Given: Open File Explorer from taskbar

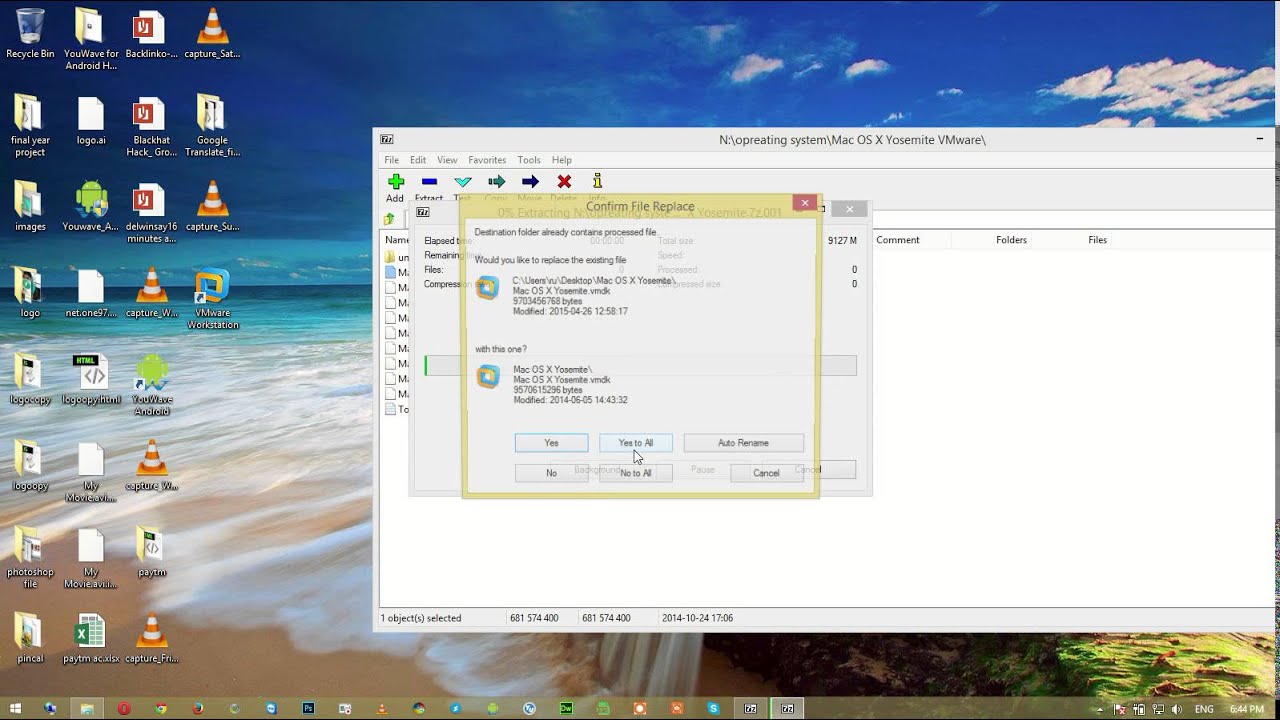Looking at the screenshot, I should pos(87,708).
